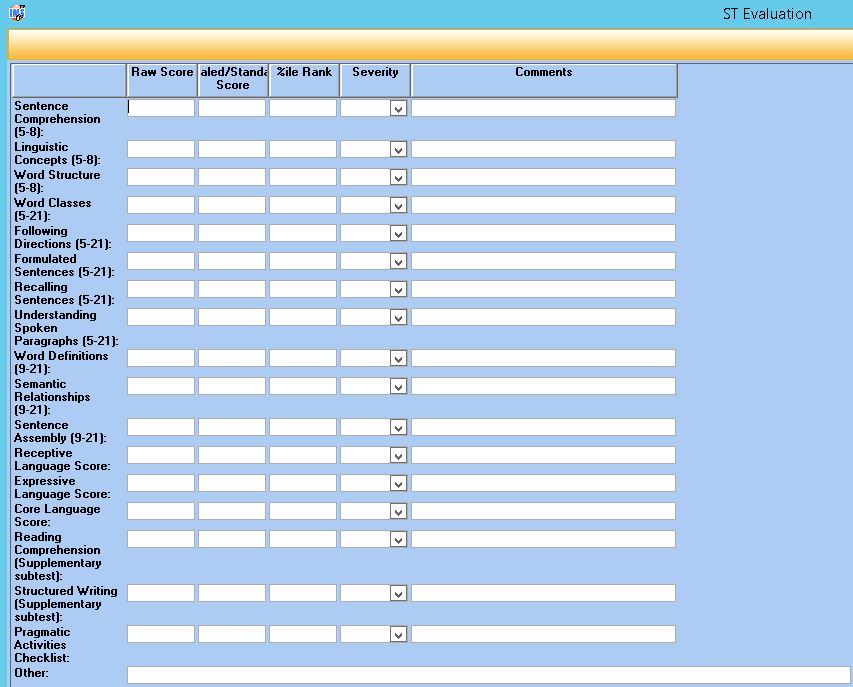
Task: Focus Raw Score field for Following Directions
Action: tap(161, 233)
